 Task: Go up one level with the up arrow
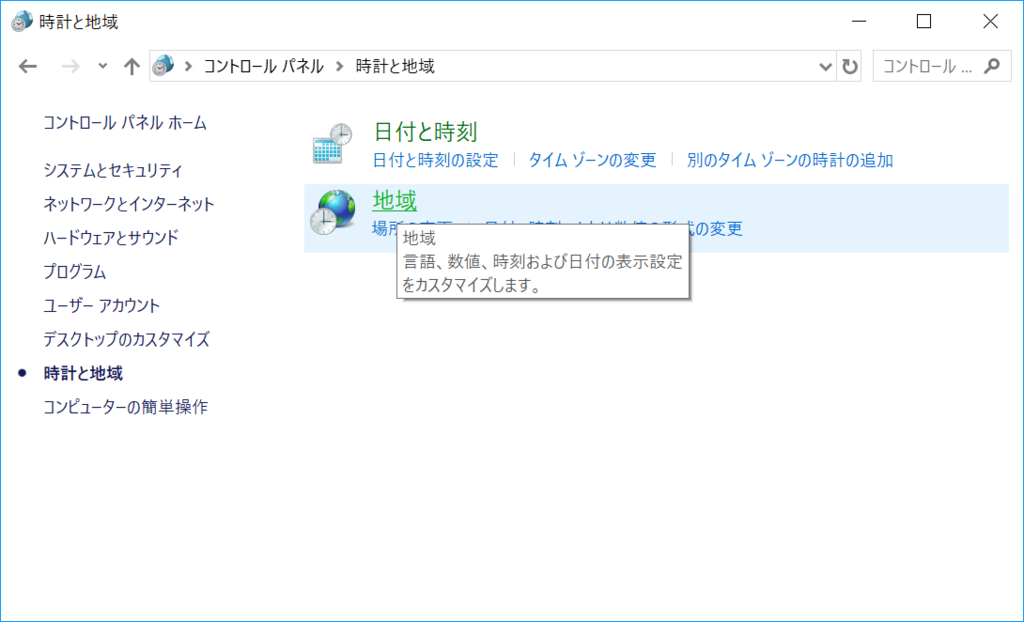(132, 66)
